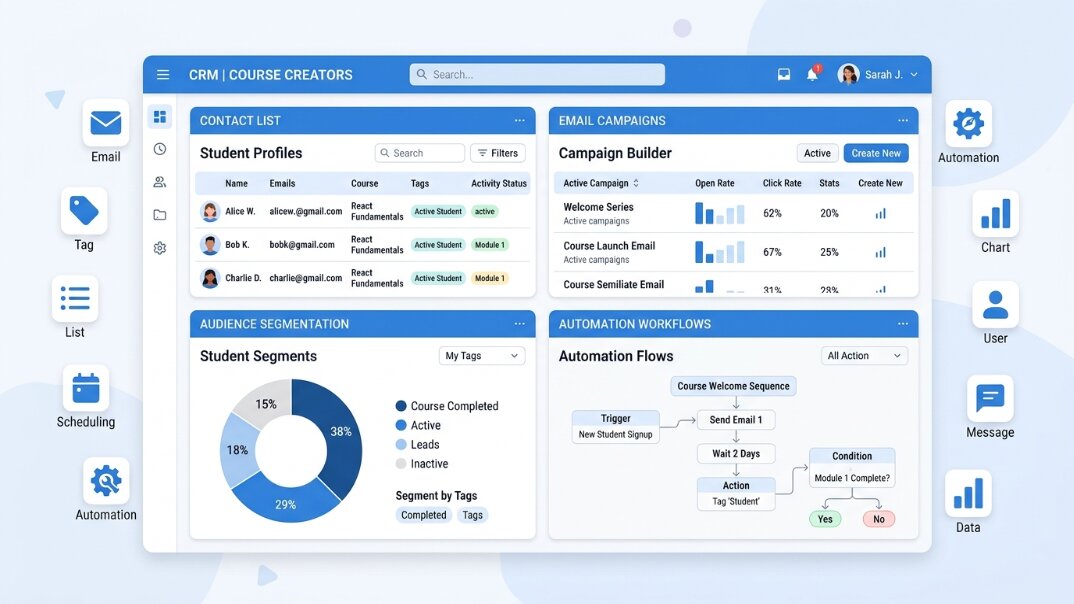Click the List icon
1074x604 pixels.
point(75,299)
